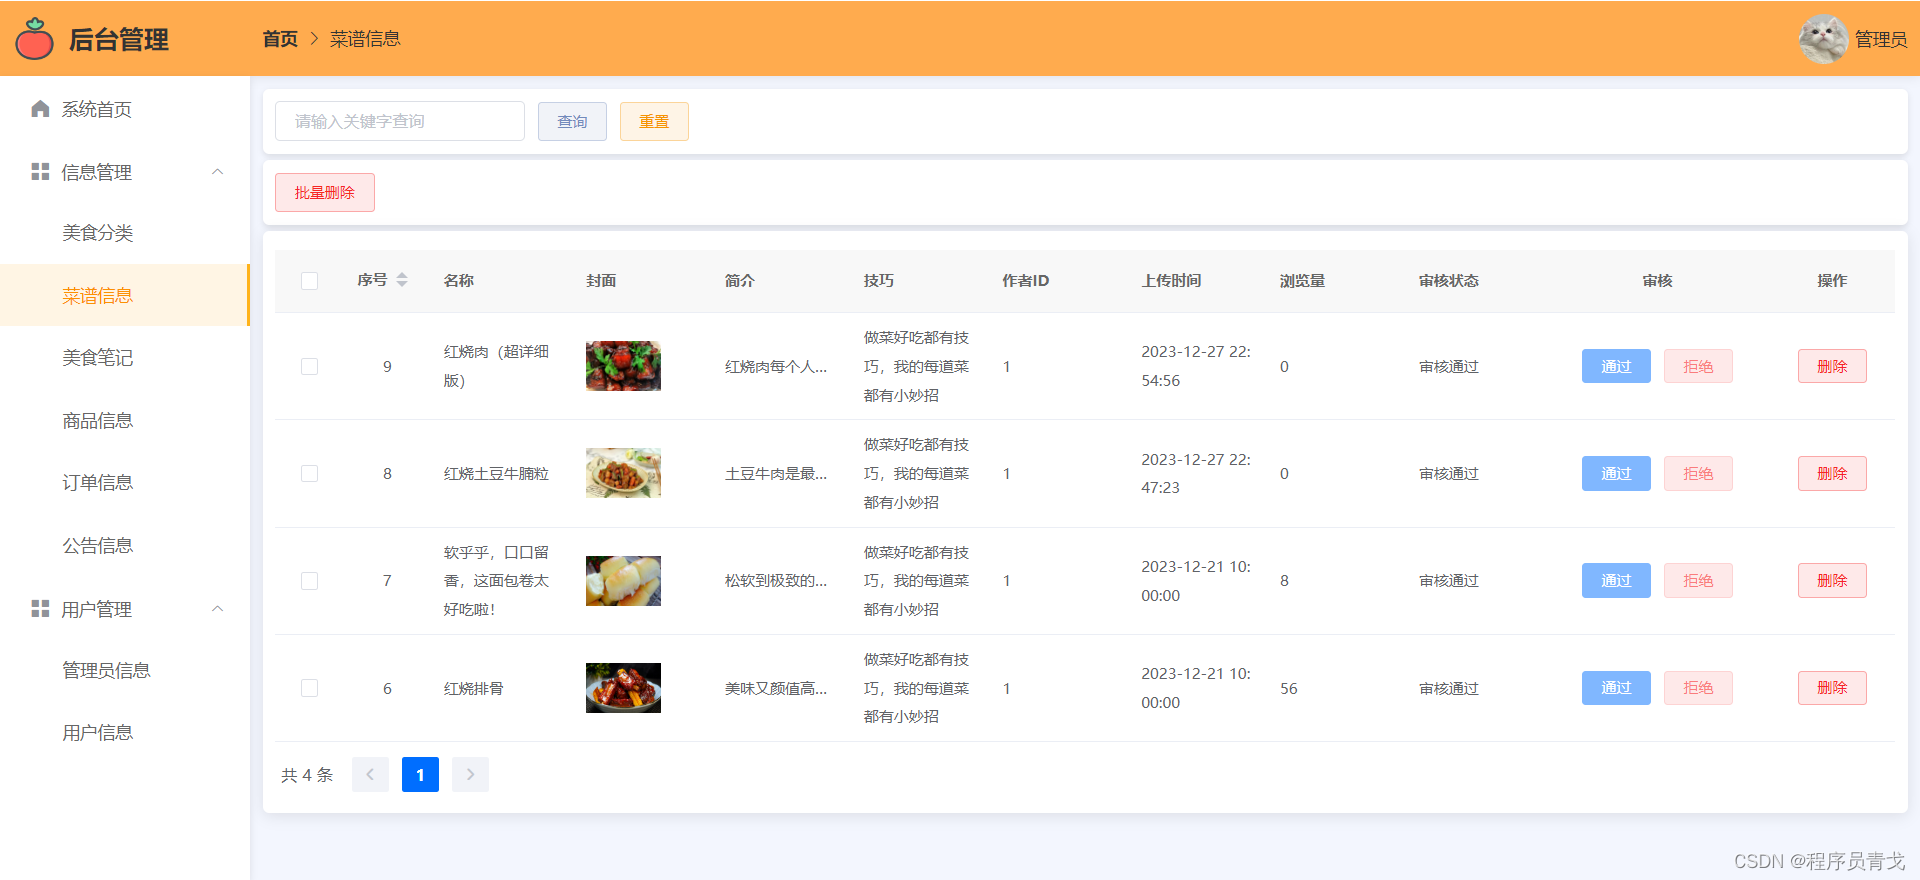
Task: Click the grid icon beside 信息管理
Action: point(40,172)
